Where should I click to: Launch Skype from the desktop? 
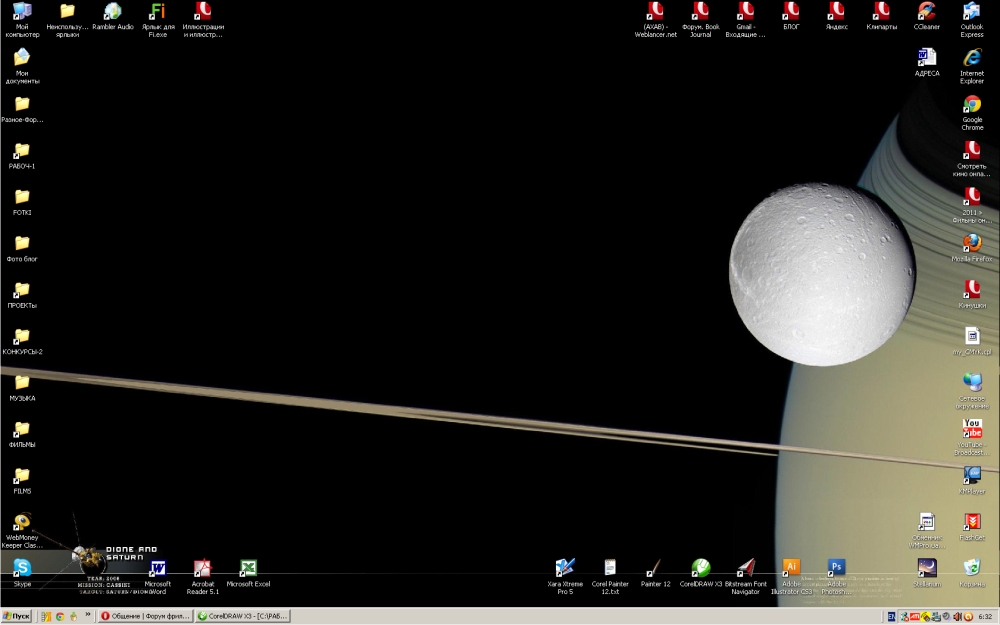[22, 573]
